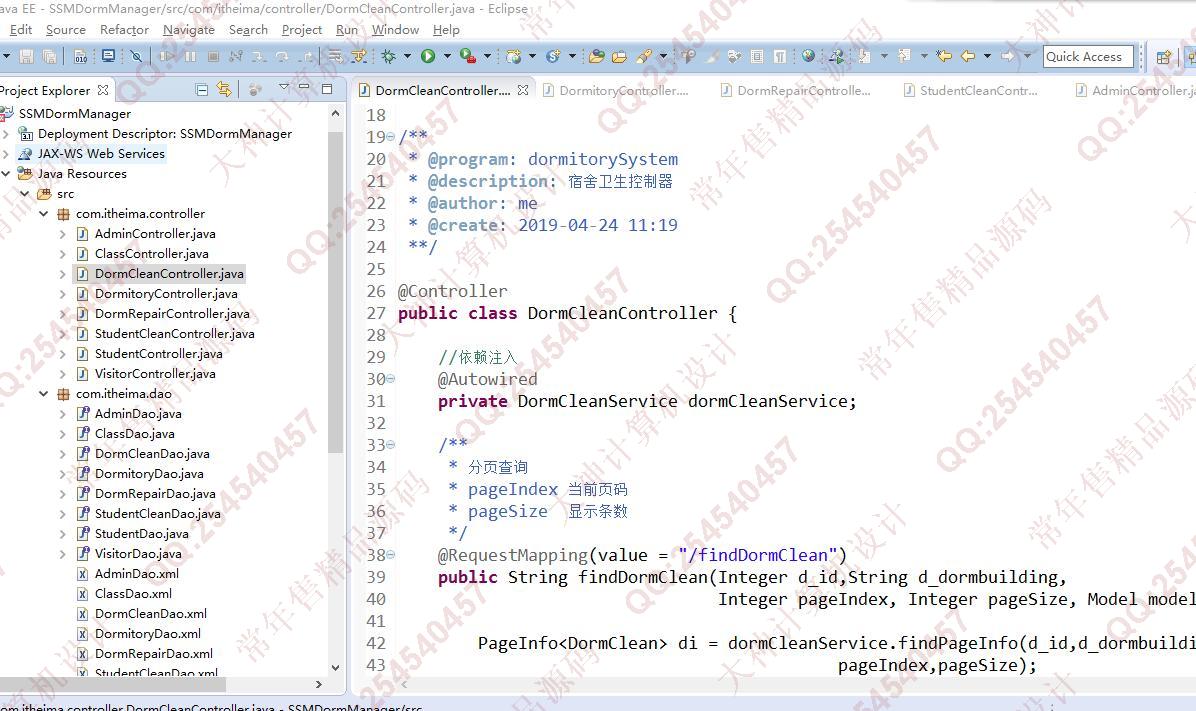Click the Suspend pause debug icon
The width and height of the screenshot is (1196, 711).
pos(190,56)
